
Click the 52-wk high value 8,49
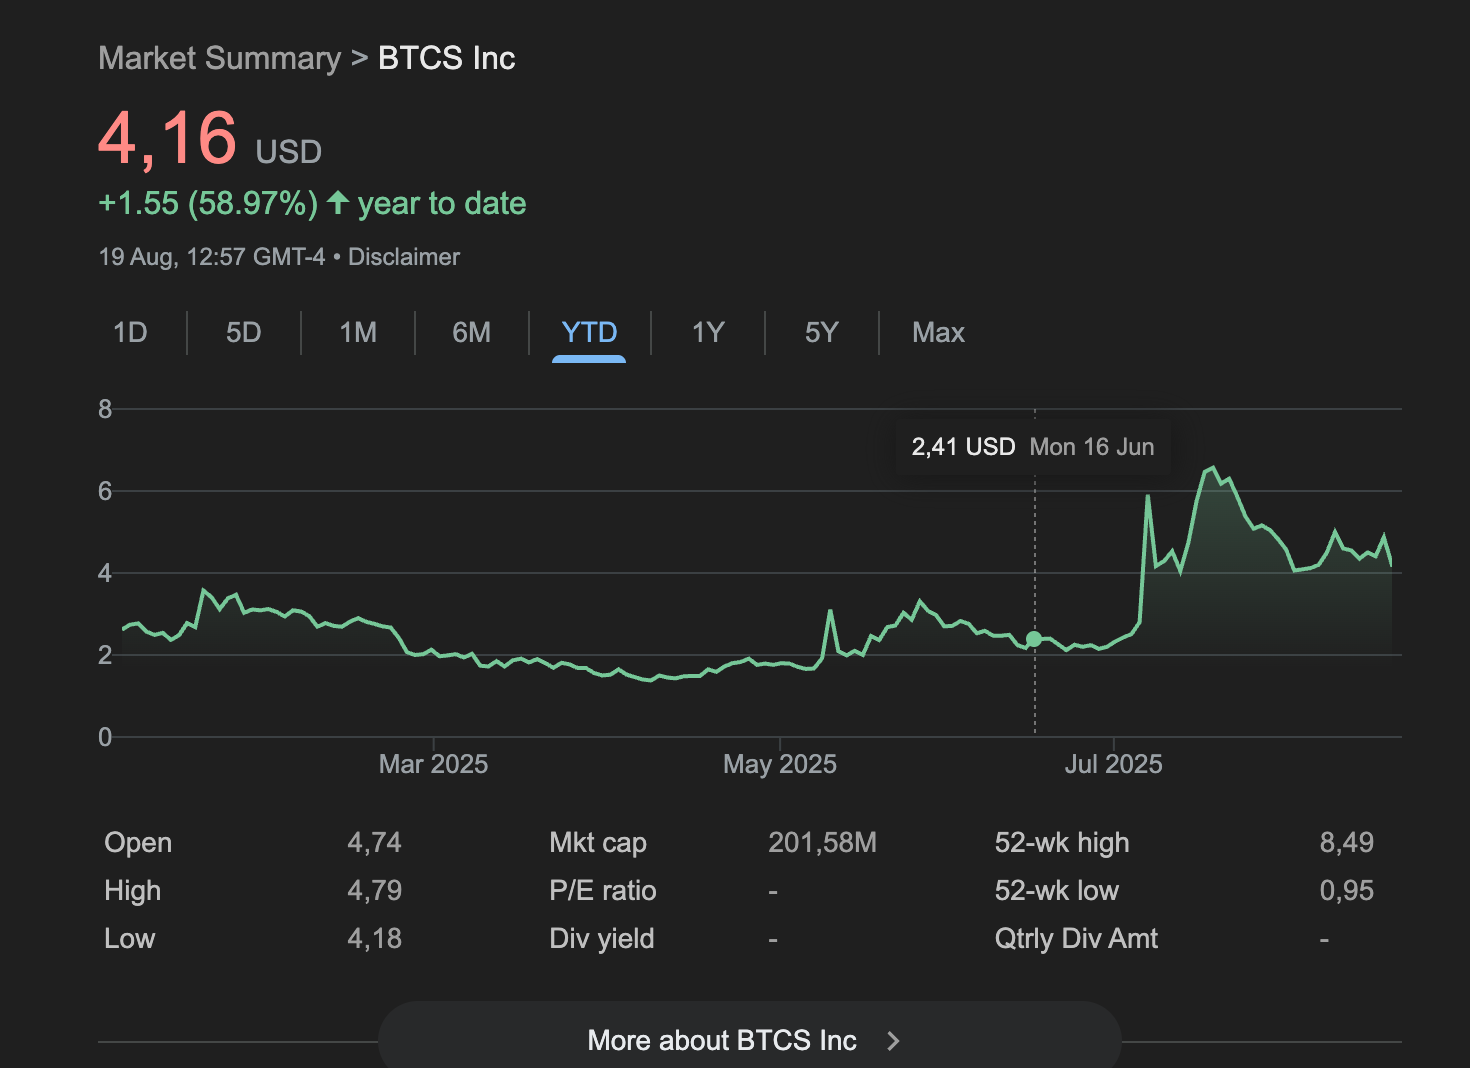click(x=1346, y=843)
